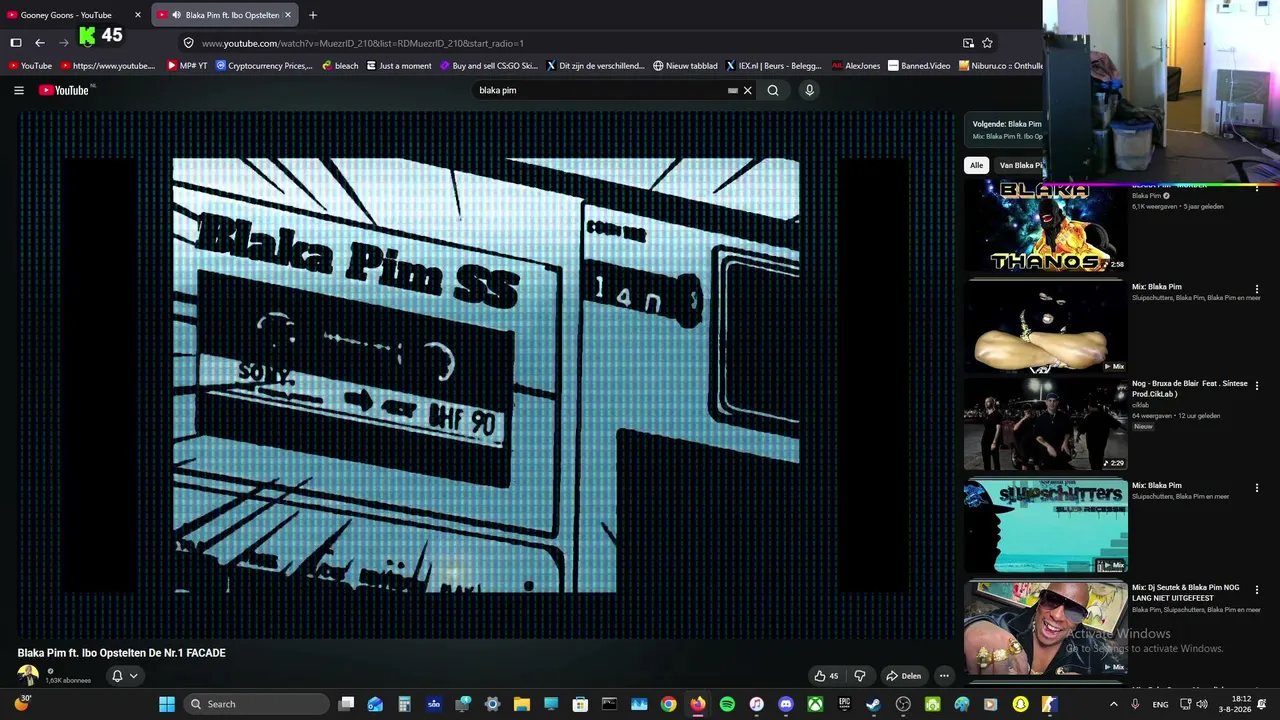The height and width of the screenshot is (720, 1280).
Task: Open the browser sidebar toggle icon
Action: click(16, 43)
